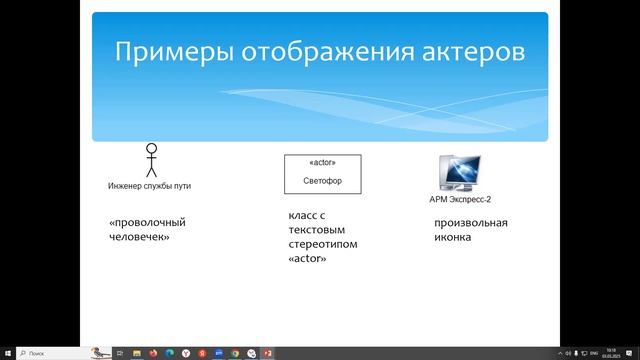Open File Explorer from the taskbar
The width and height of the screenshot is (640, 360).
coord(137,353)
